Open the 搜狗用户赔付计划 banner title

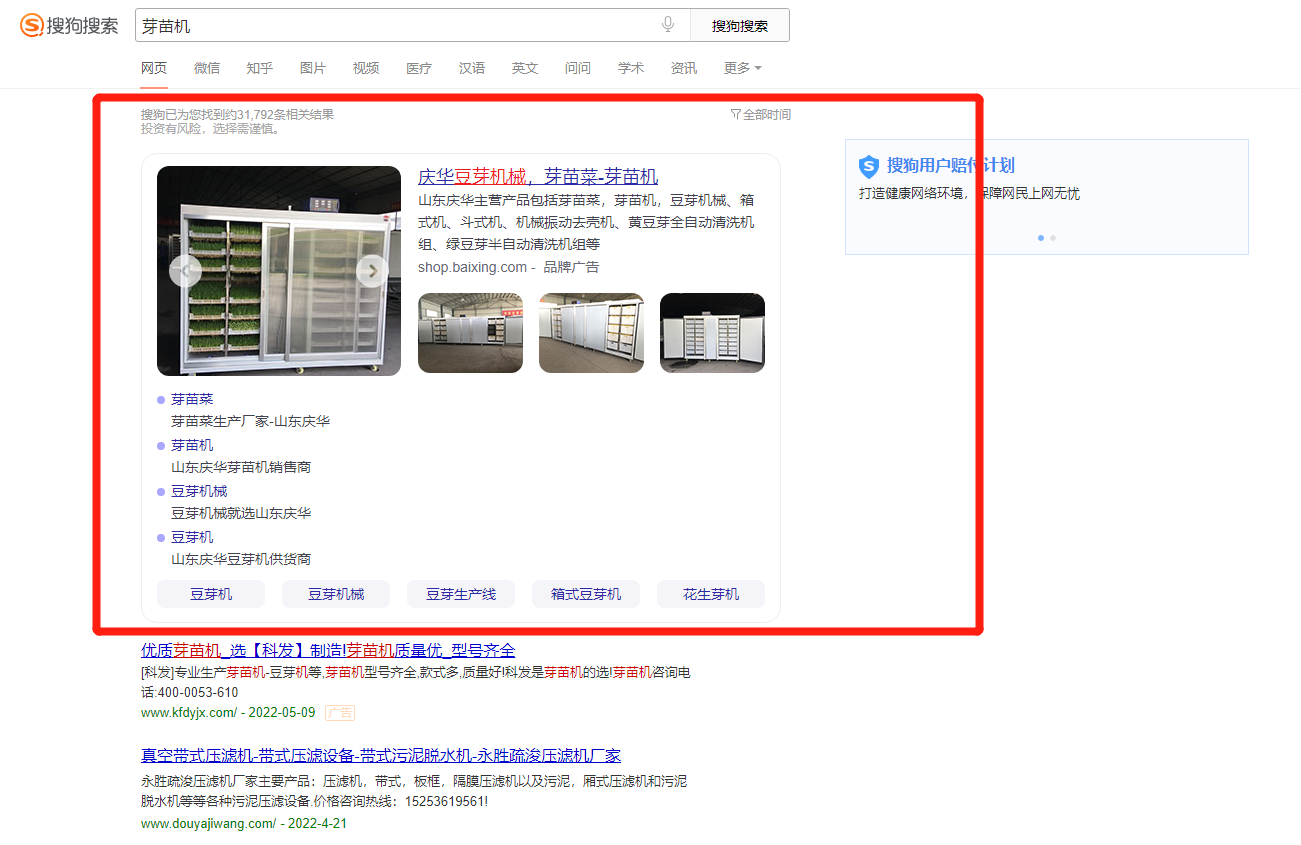click(951, 166)
